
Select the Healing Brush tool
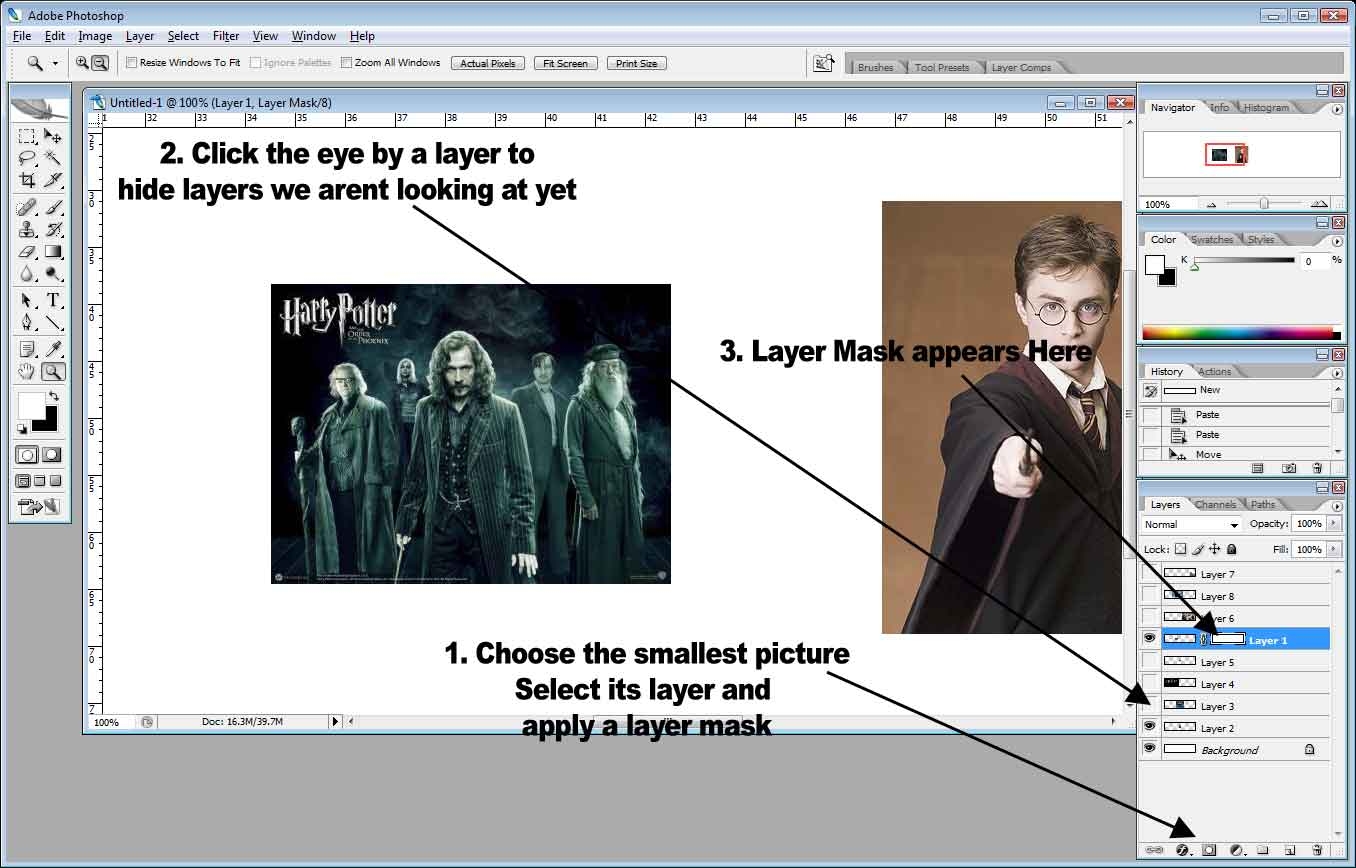[28, 208]
